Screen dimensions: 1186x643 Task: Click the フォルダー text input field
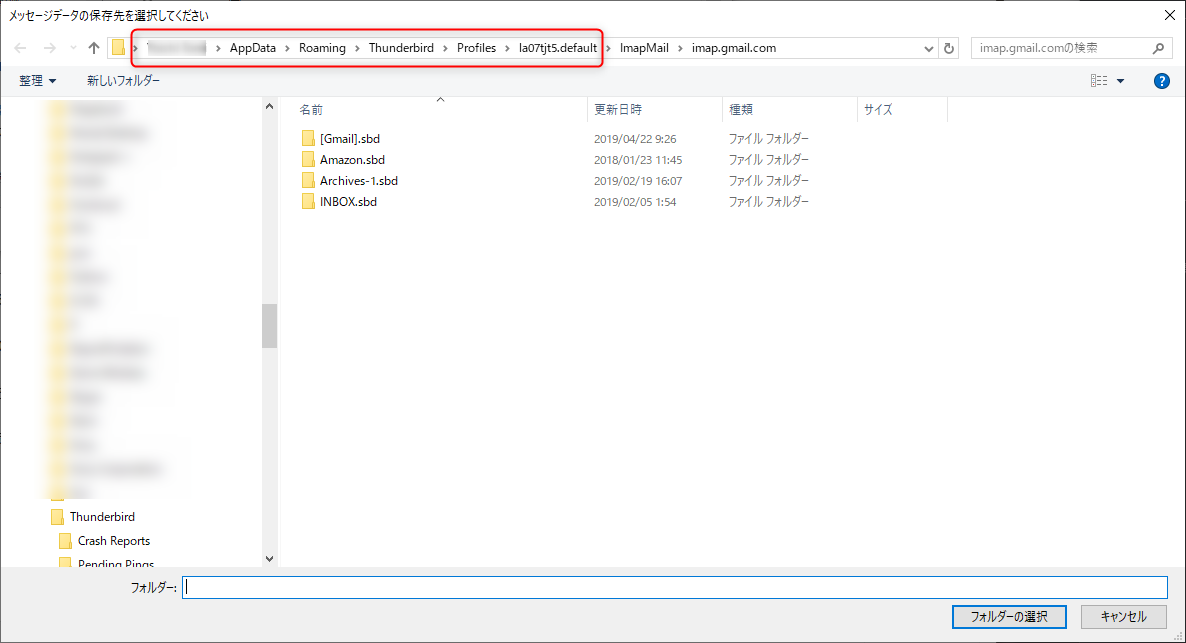(675, 587)
